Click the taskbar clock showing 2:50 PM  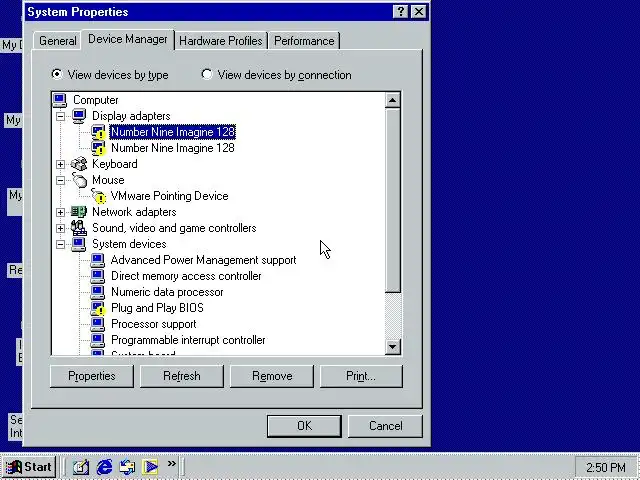(x=605, y=467)
